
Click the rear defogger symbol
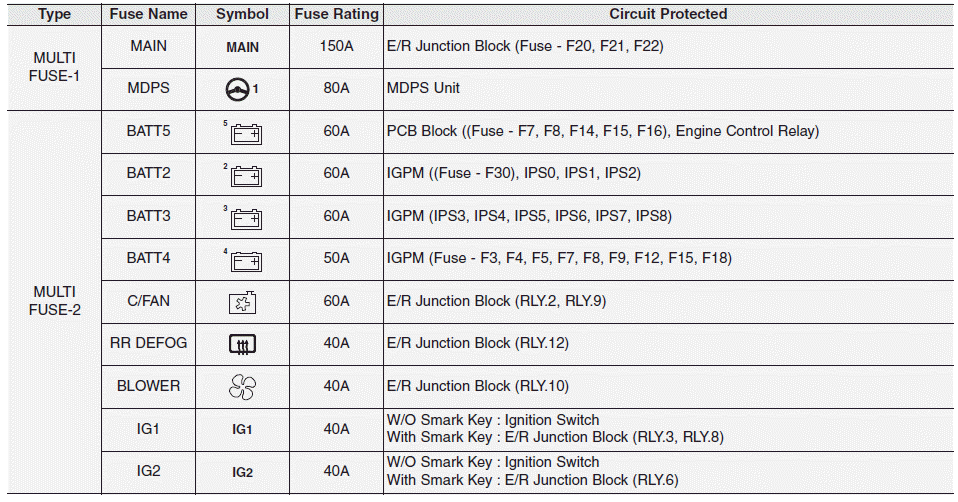coord(243,345)
